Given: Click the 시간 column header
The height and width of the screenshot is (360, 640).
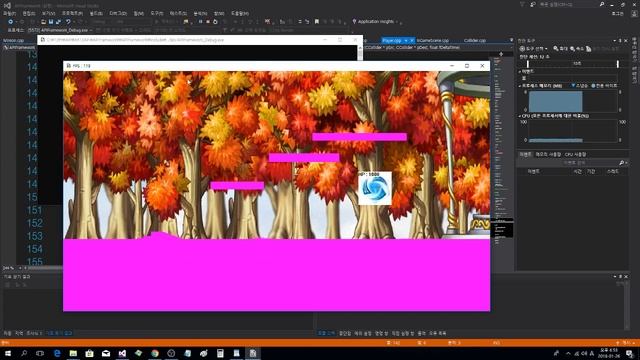Looking at the screenshot, I should [578, 172].
